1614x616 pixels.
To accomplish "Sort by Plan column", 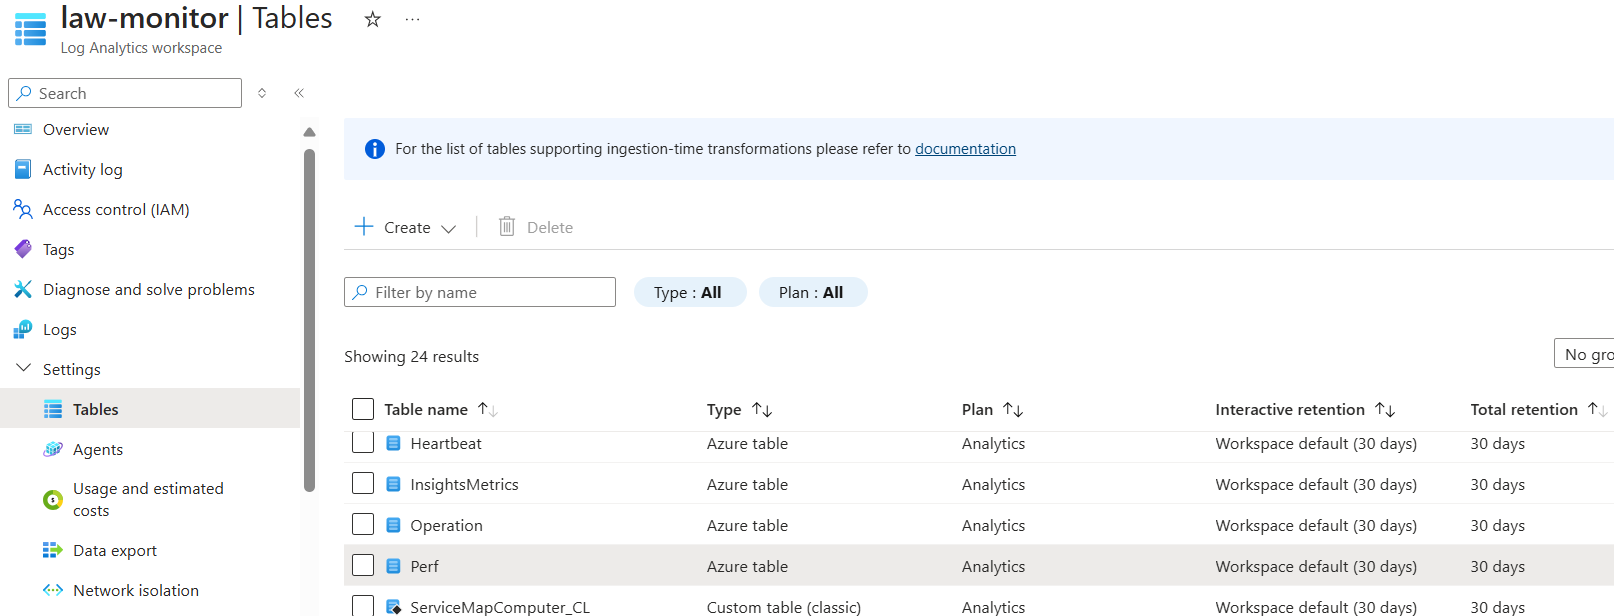I will 1013,409.
